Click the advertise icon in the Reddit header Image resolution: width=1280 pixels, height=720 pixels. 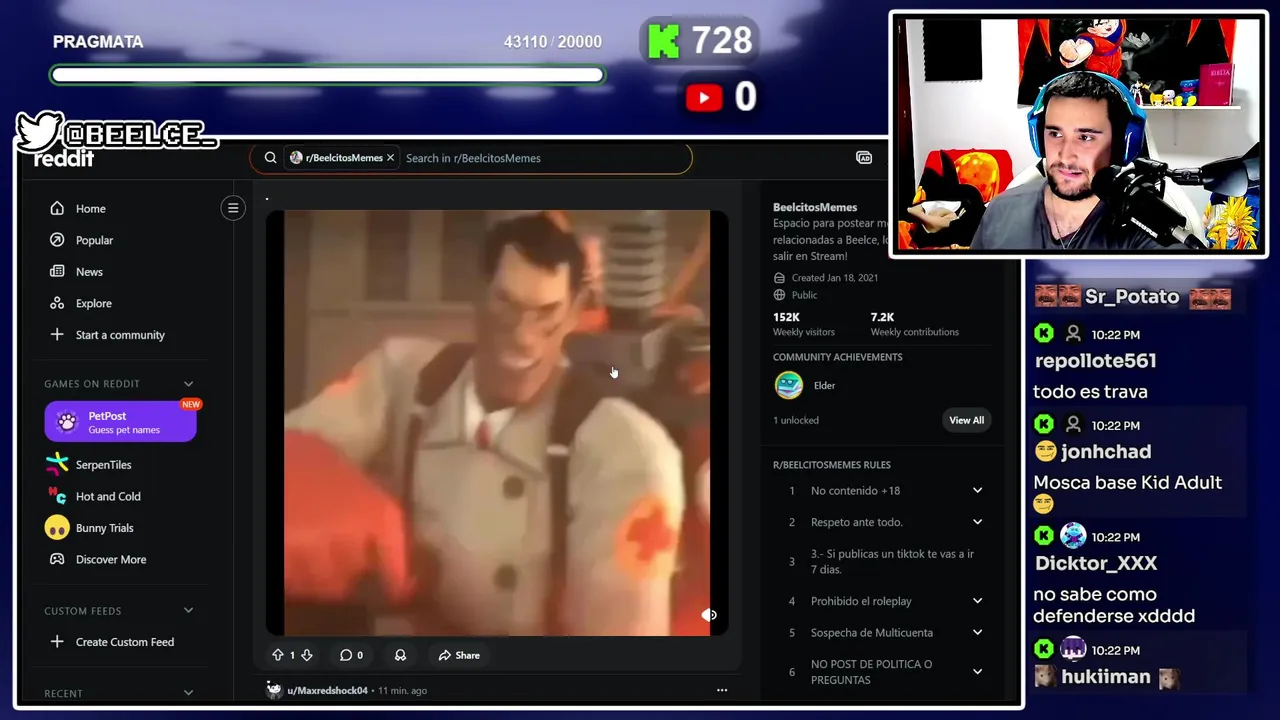click(864, 158)
